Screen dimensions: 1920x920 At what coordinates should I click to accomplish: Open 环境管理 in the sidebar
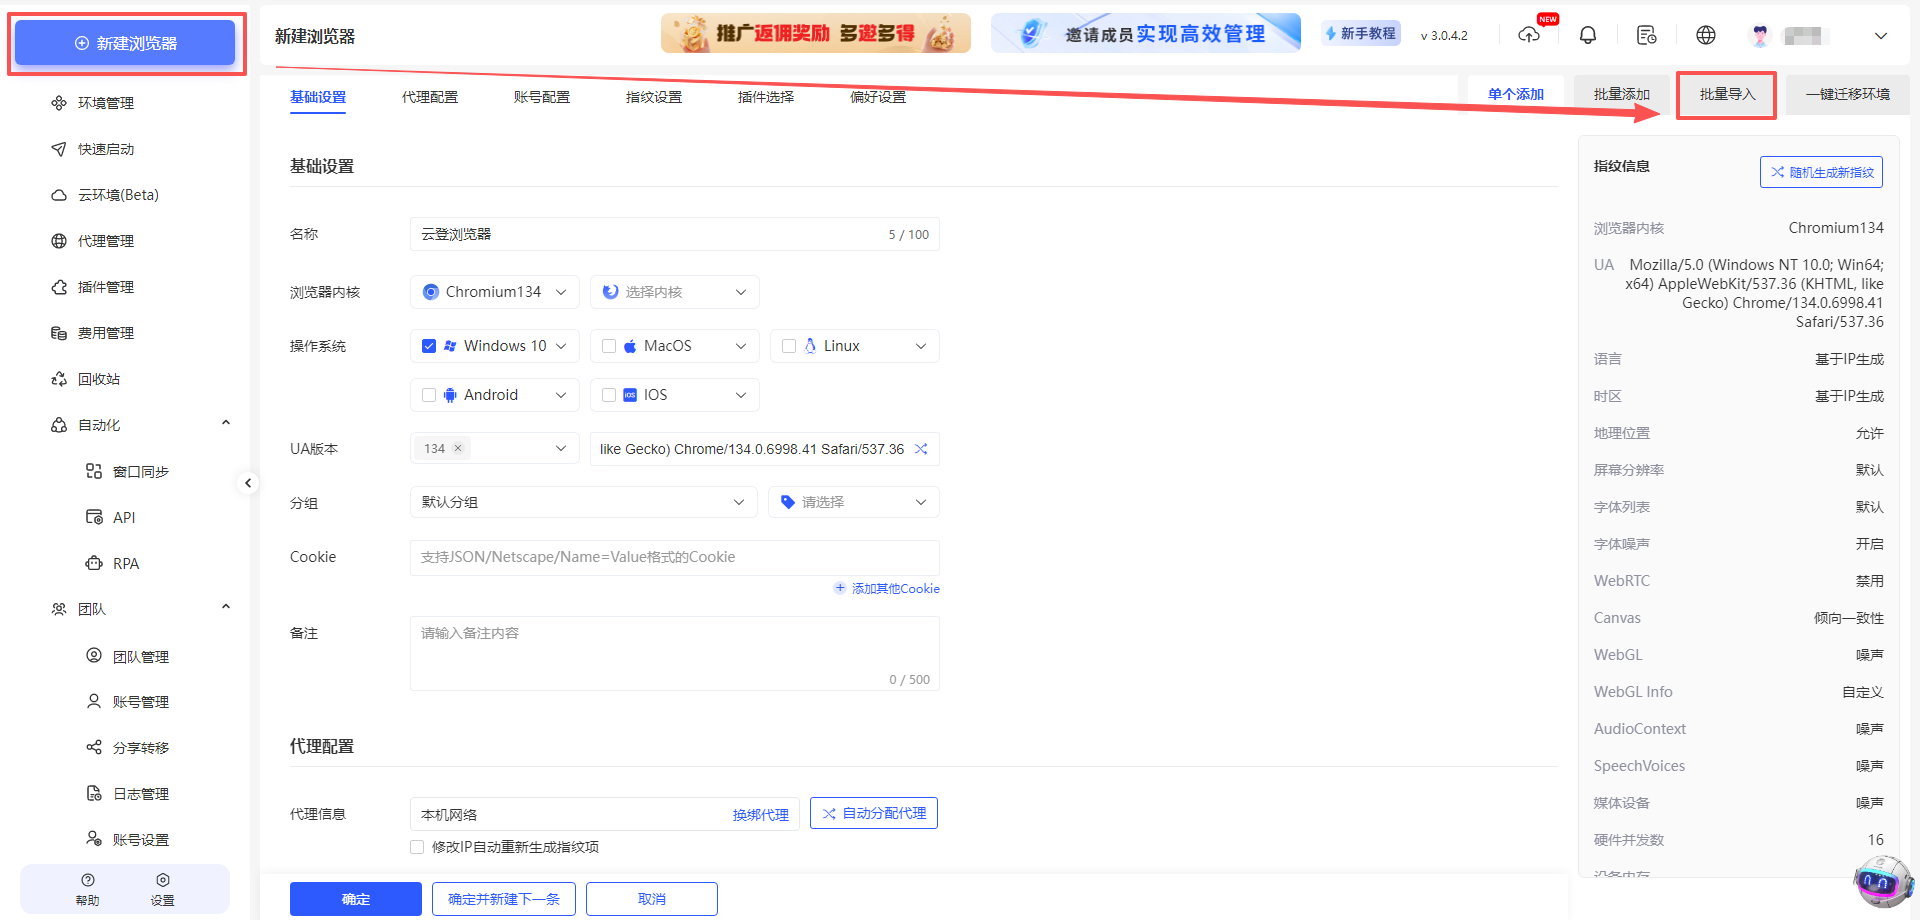104,102
